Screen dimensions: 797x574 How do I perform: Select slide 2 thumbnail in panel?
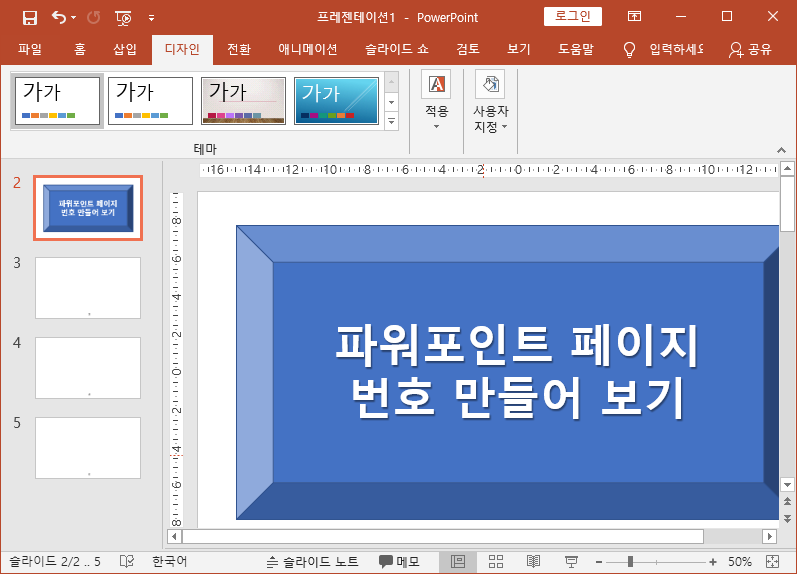tap(88, 208)
